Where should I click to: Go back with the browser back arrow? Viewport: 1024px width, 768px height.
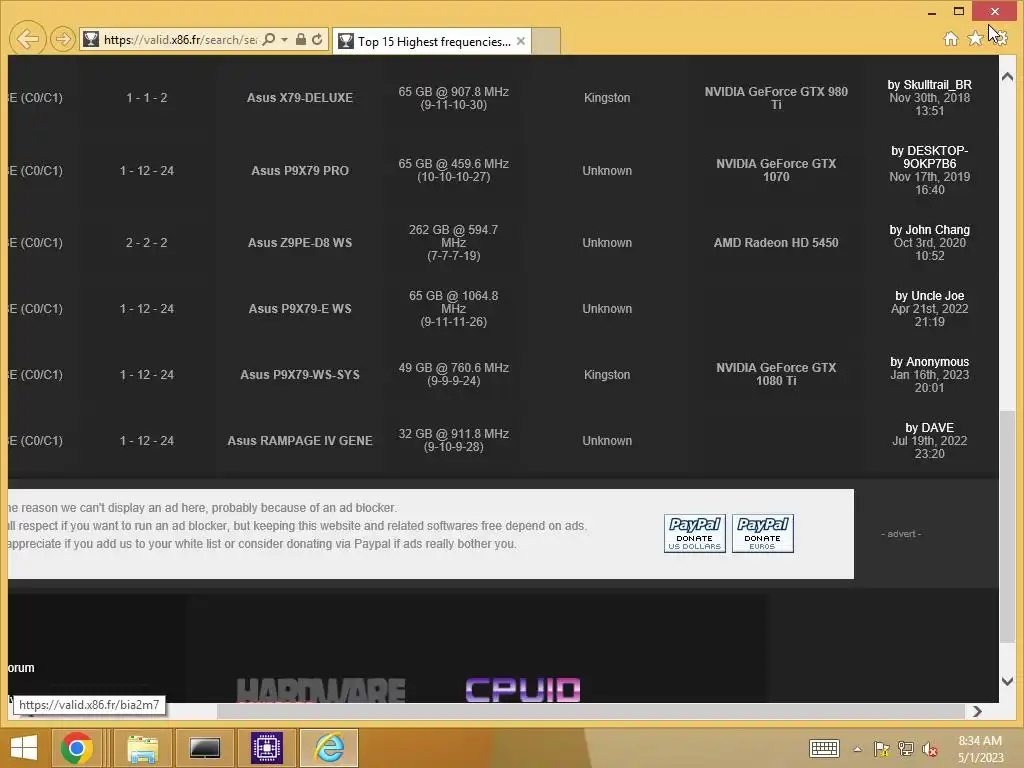pos(27,39)
